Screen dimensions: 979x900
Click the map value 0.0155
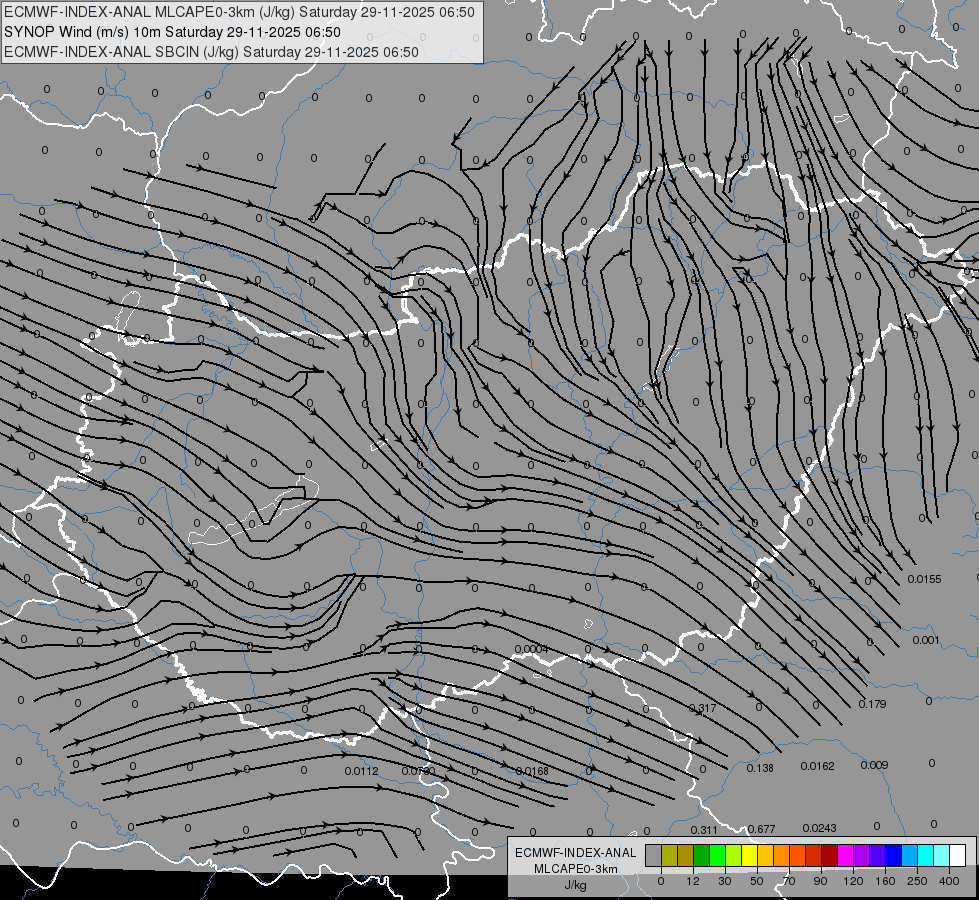click(924, 579)
